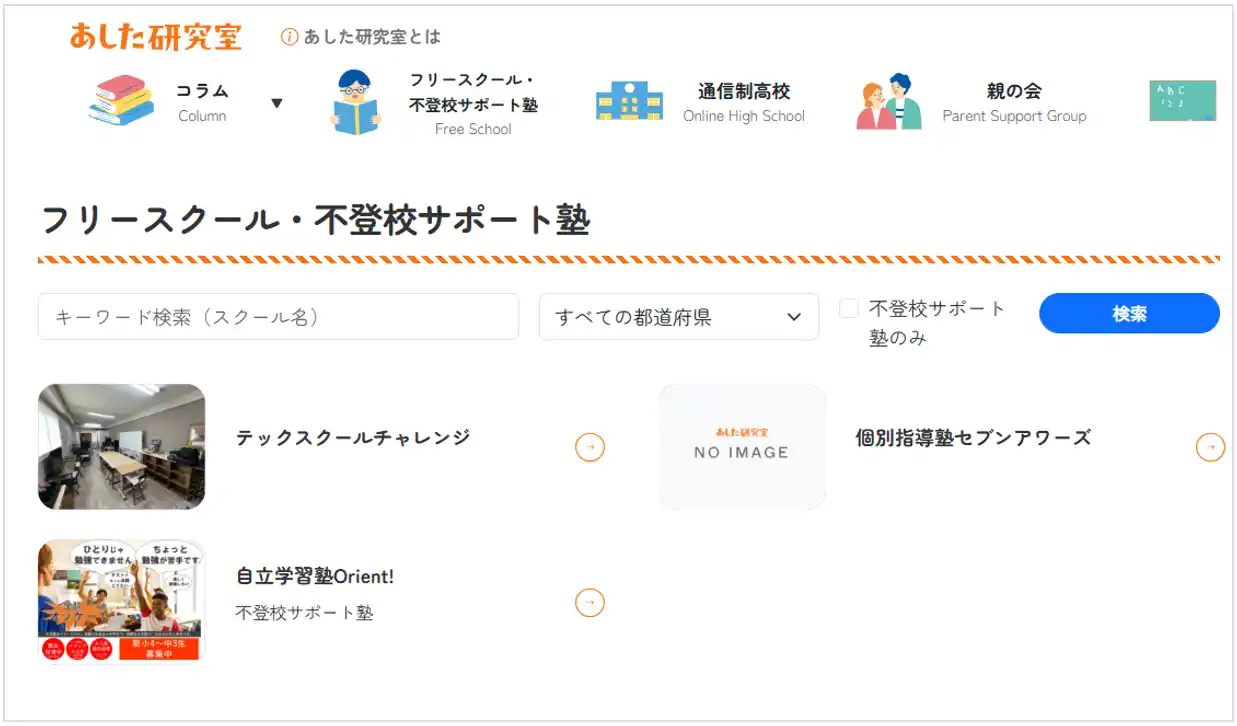Click the あした研究室 logo
Image resolution: width=1237 pixels, height=726 pixels.
154,35
